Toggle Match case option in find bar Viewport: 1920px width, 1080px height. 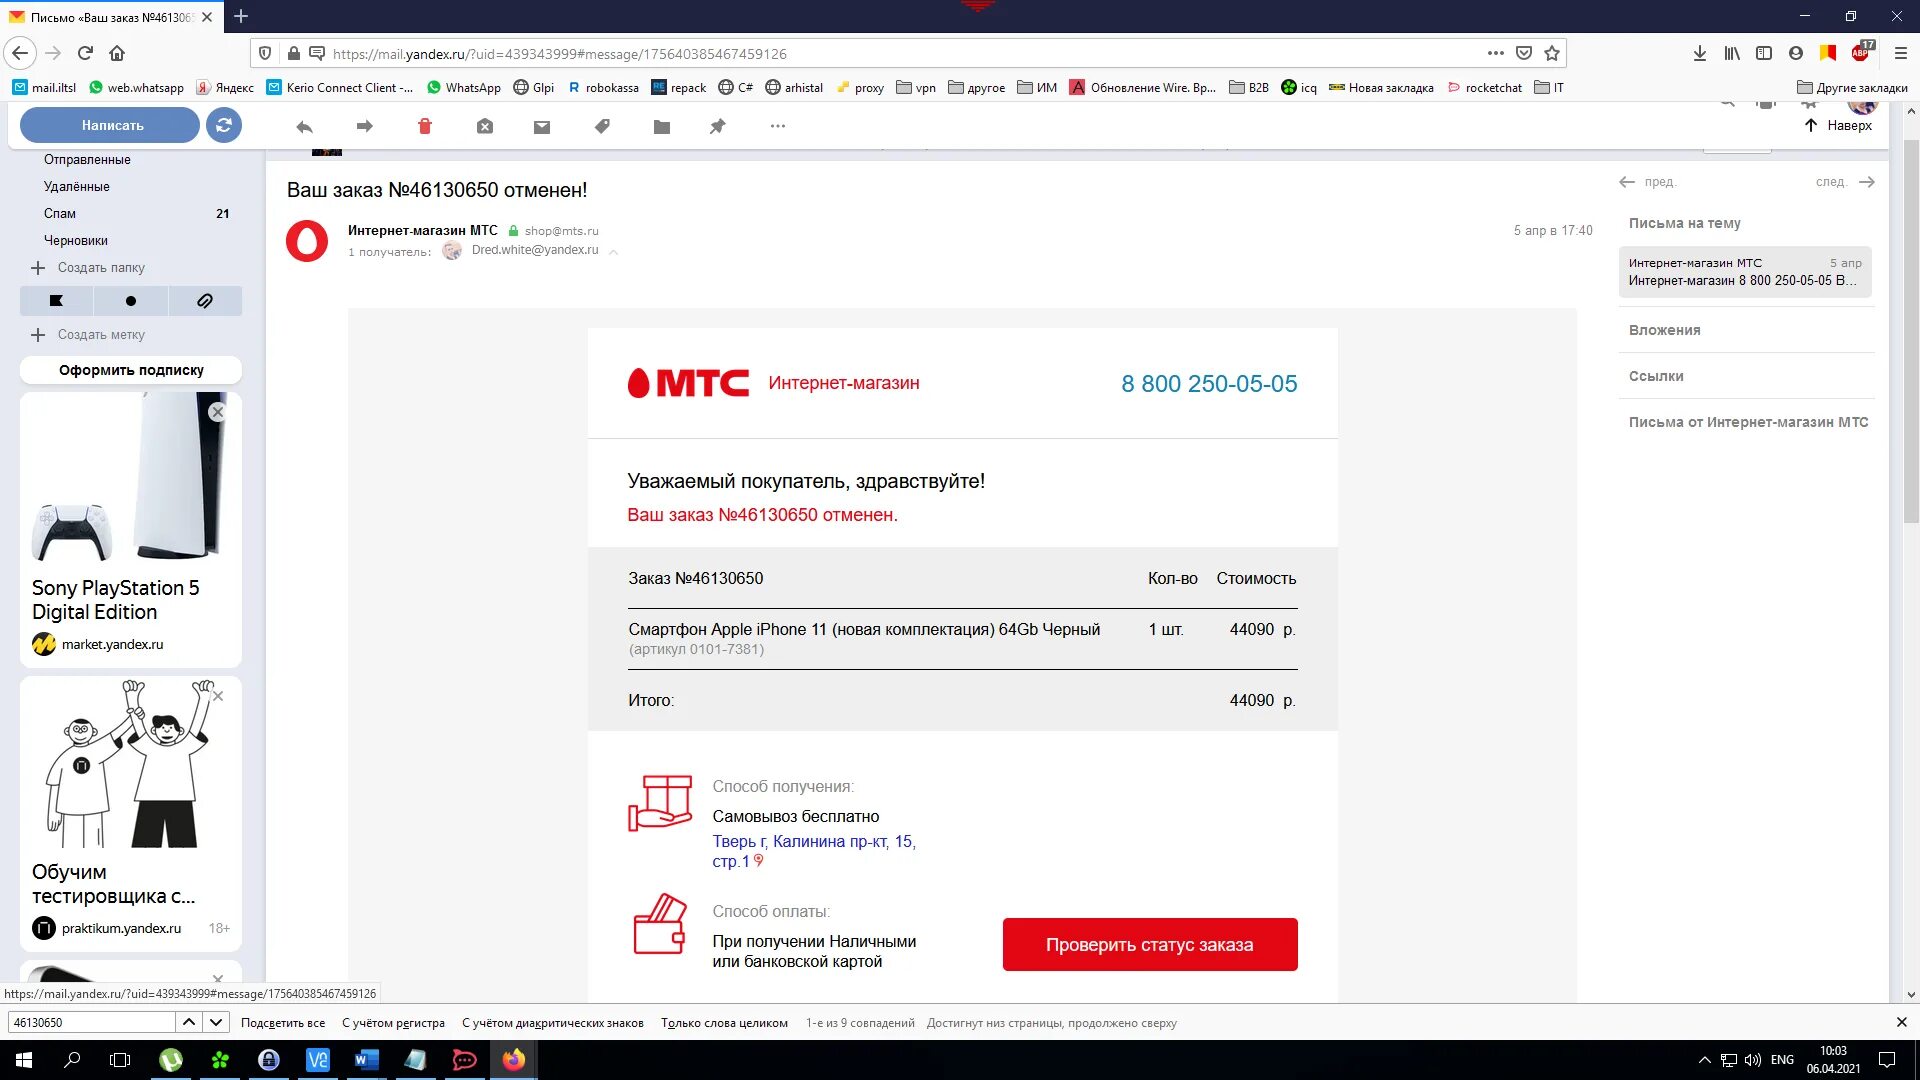tap(393, 1023)
